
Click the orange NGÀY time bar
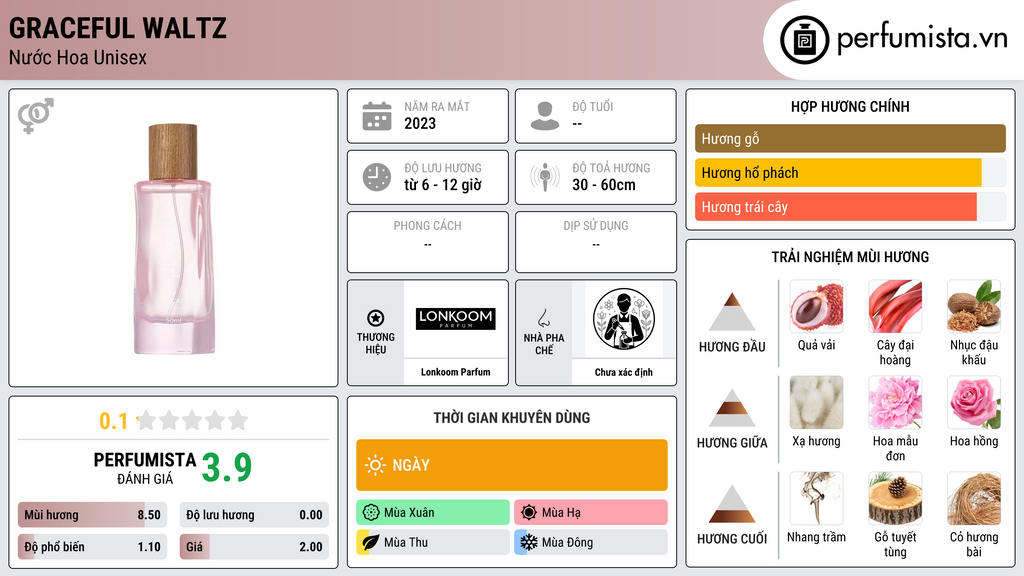512,465
